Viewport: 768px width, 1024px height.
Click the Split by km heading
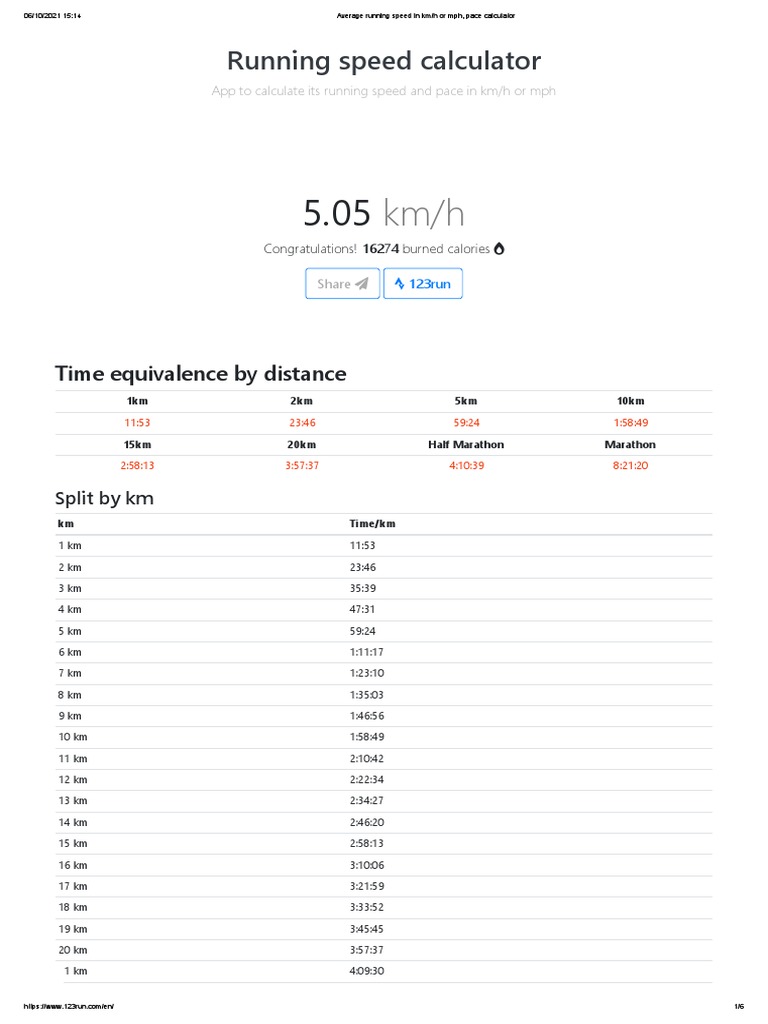pyautogui.click(x=104, y=497)
